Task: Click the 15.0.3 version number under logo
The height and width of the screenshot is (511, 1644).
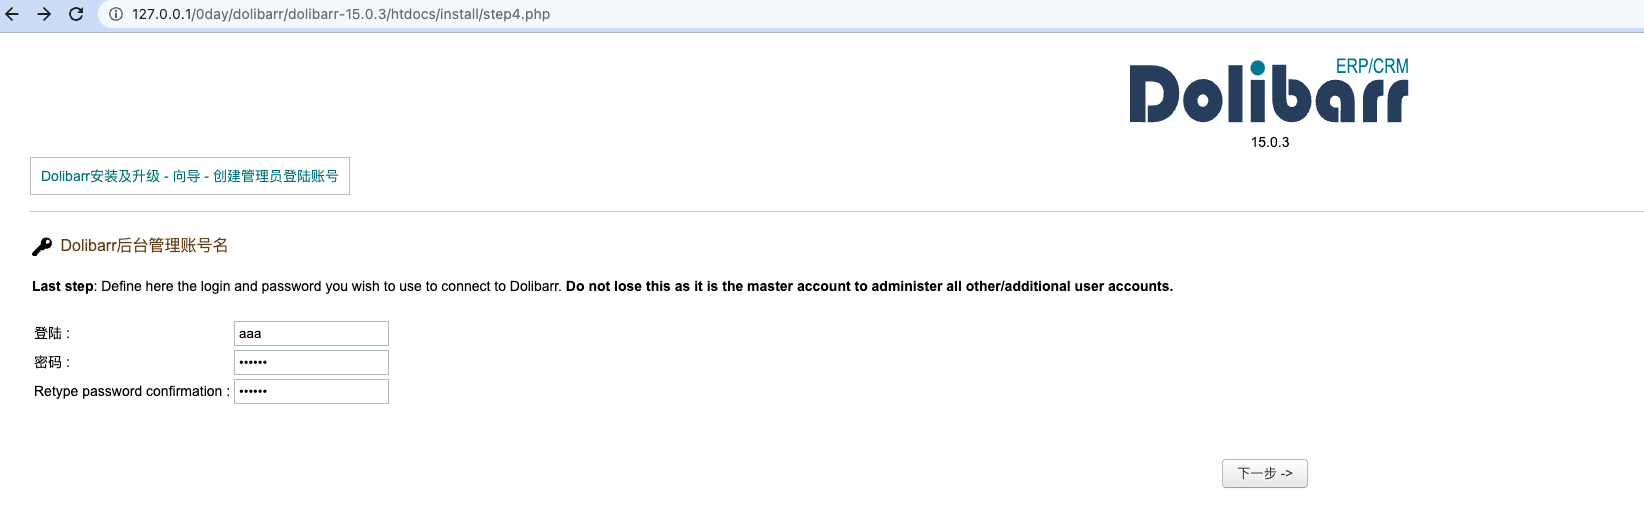Action: coord(1270,142)
